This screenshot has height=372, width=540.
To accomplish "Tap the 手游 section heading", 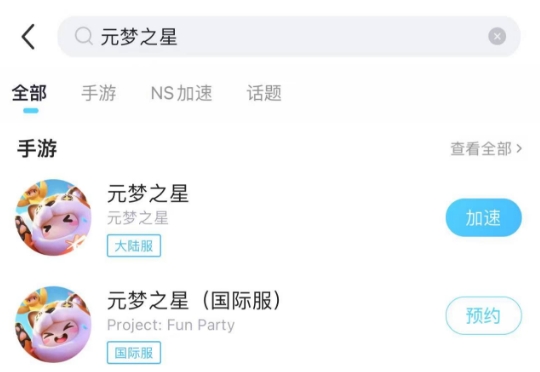I will coord(37,149).
